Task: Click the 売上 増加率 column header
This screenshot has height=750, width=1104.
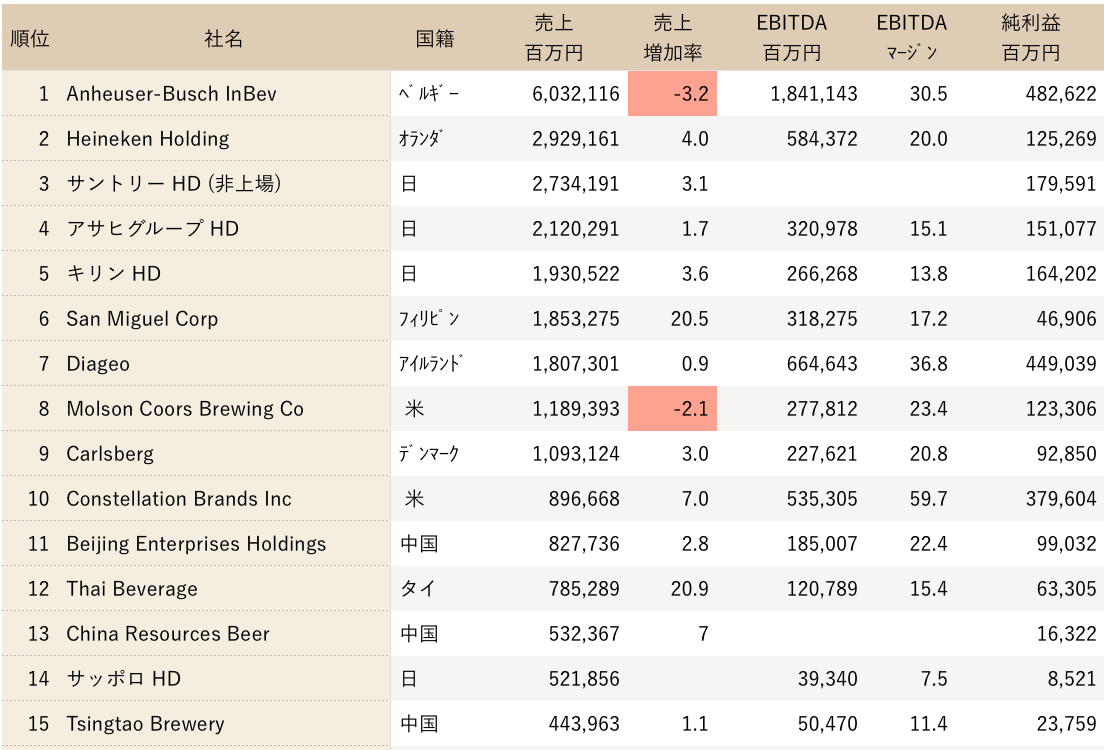Action: click(x=673, y=38)
